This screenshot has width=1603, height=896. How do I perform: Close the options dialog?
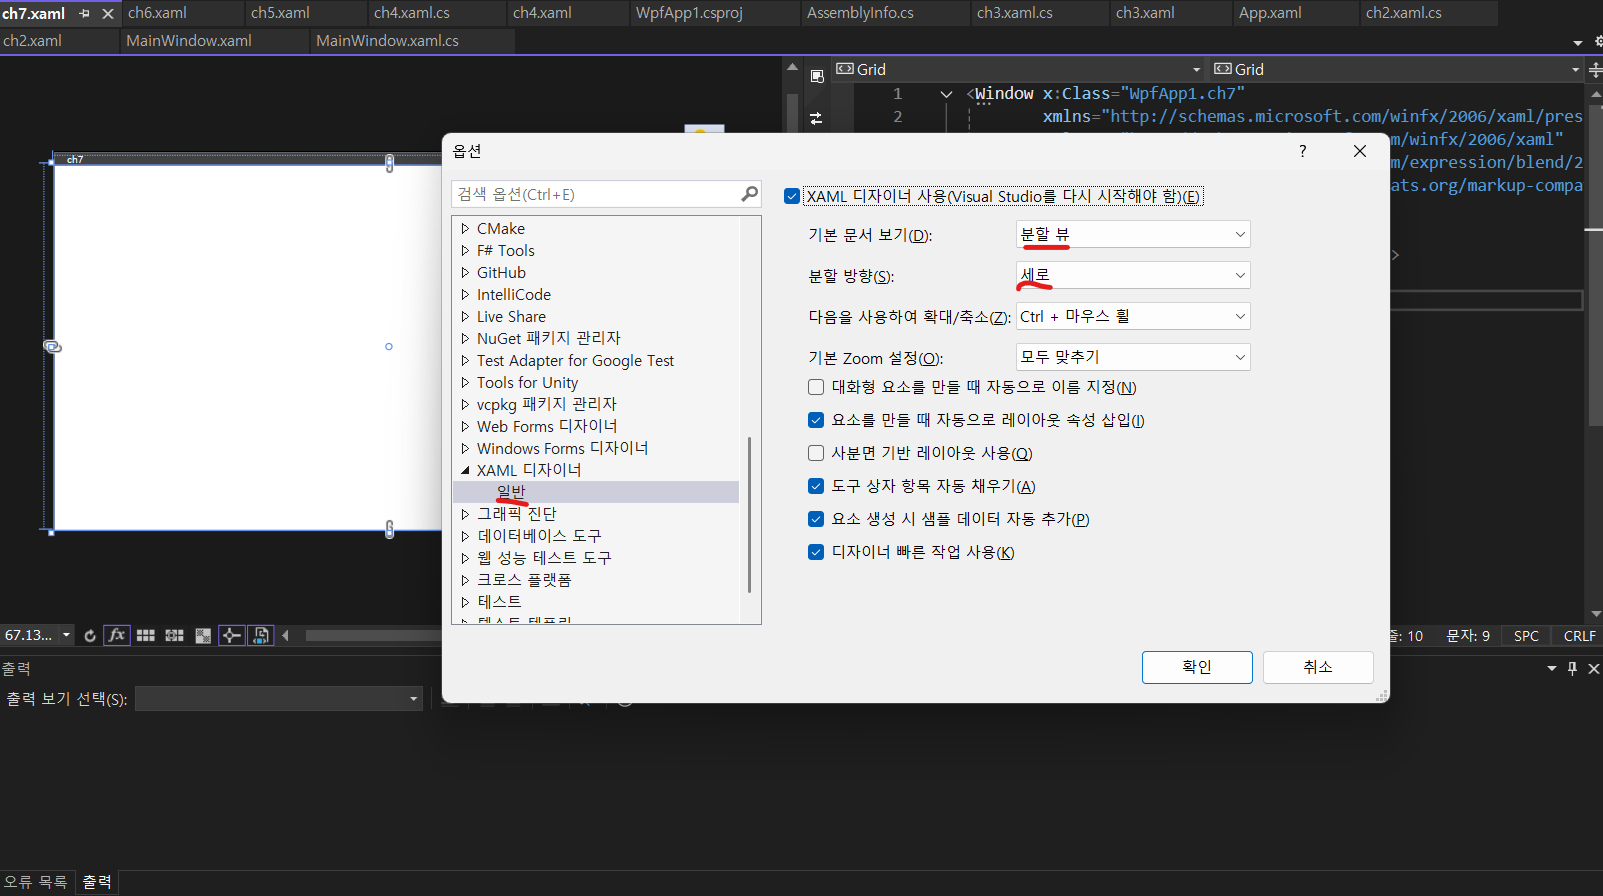tap(1359, 151)
